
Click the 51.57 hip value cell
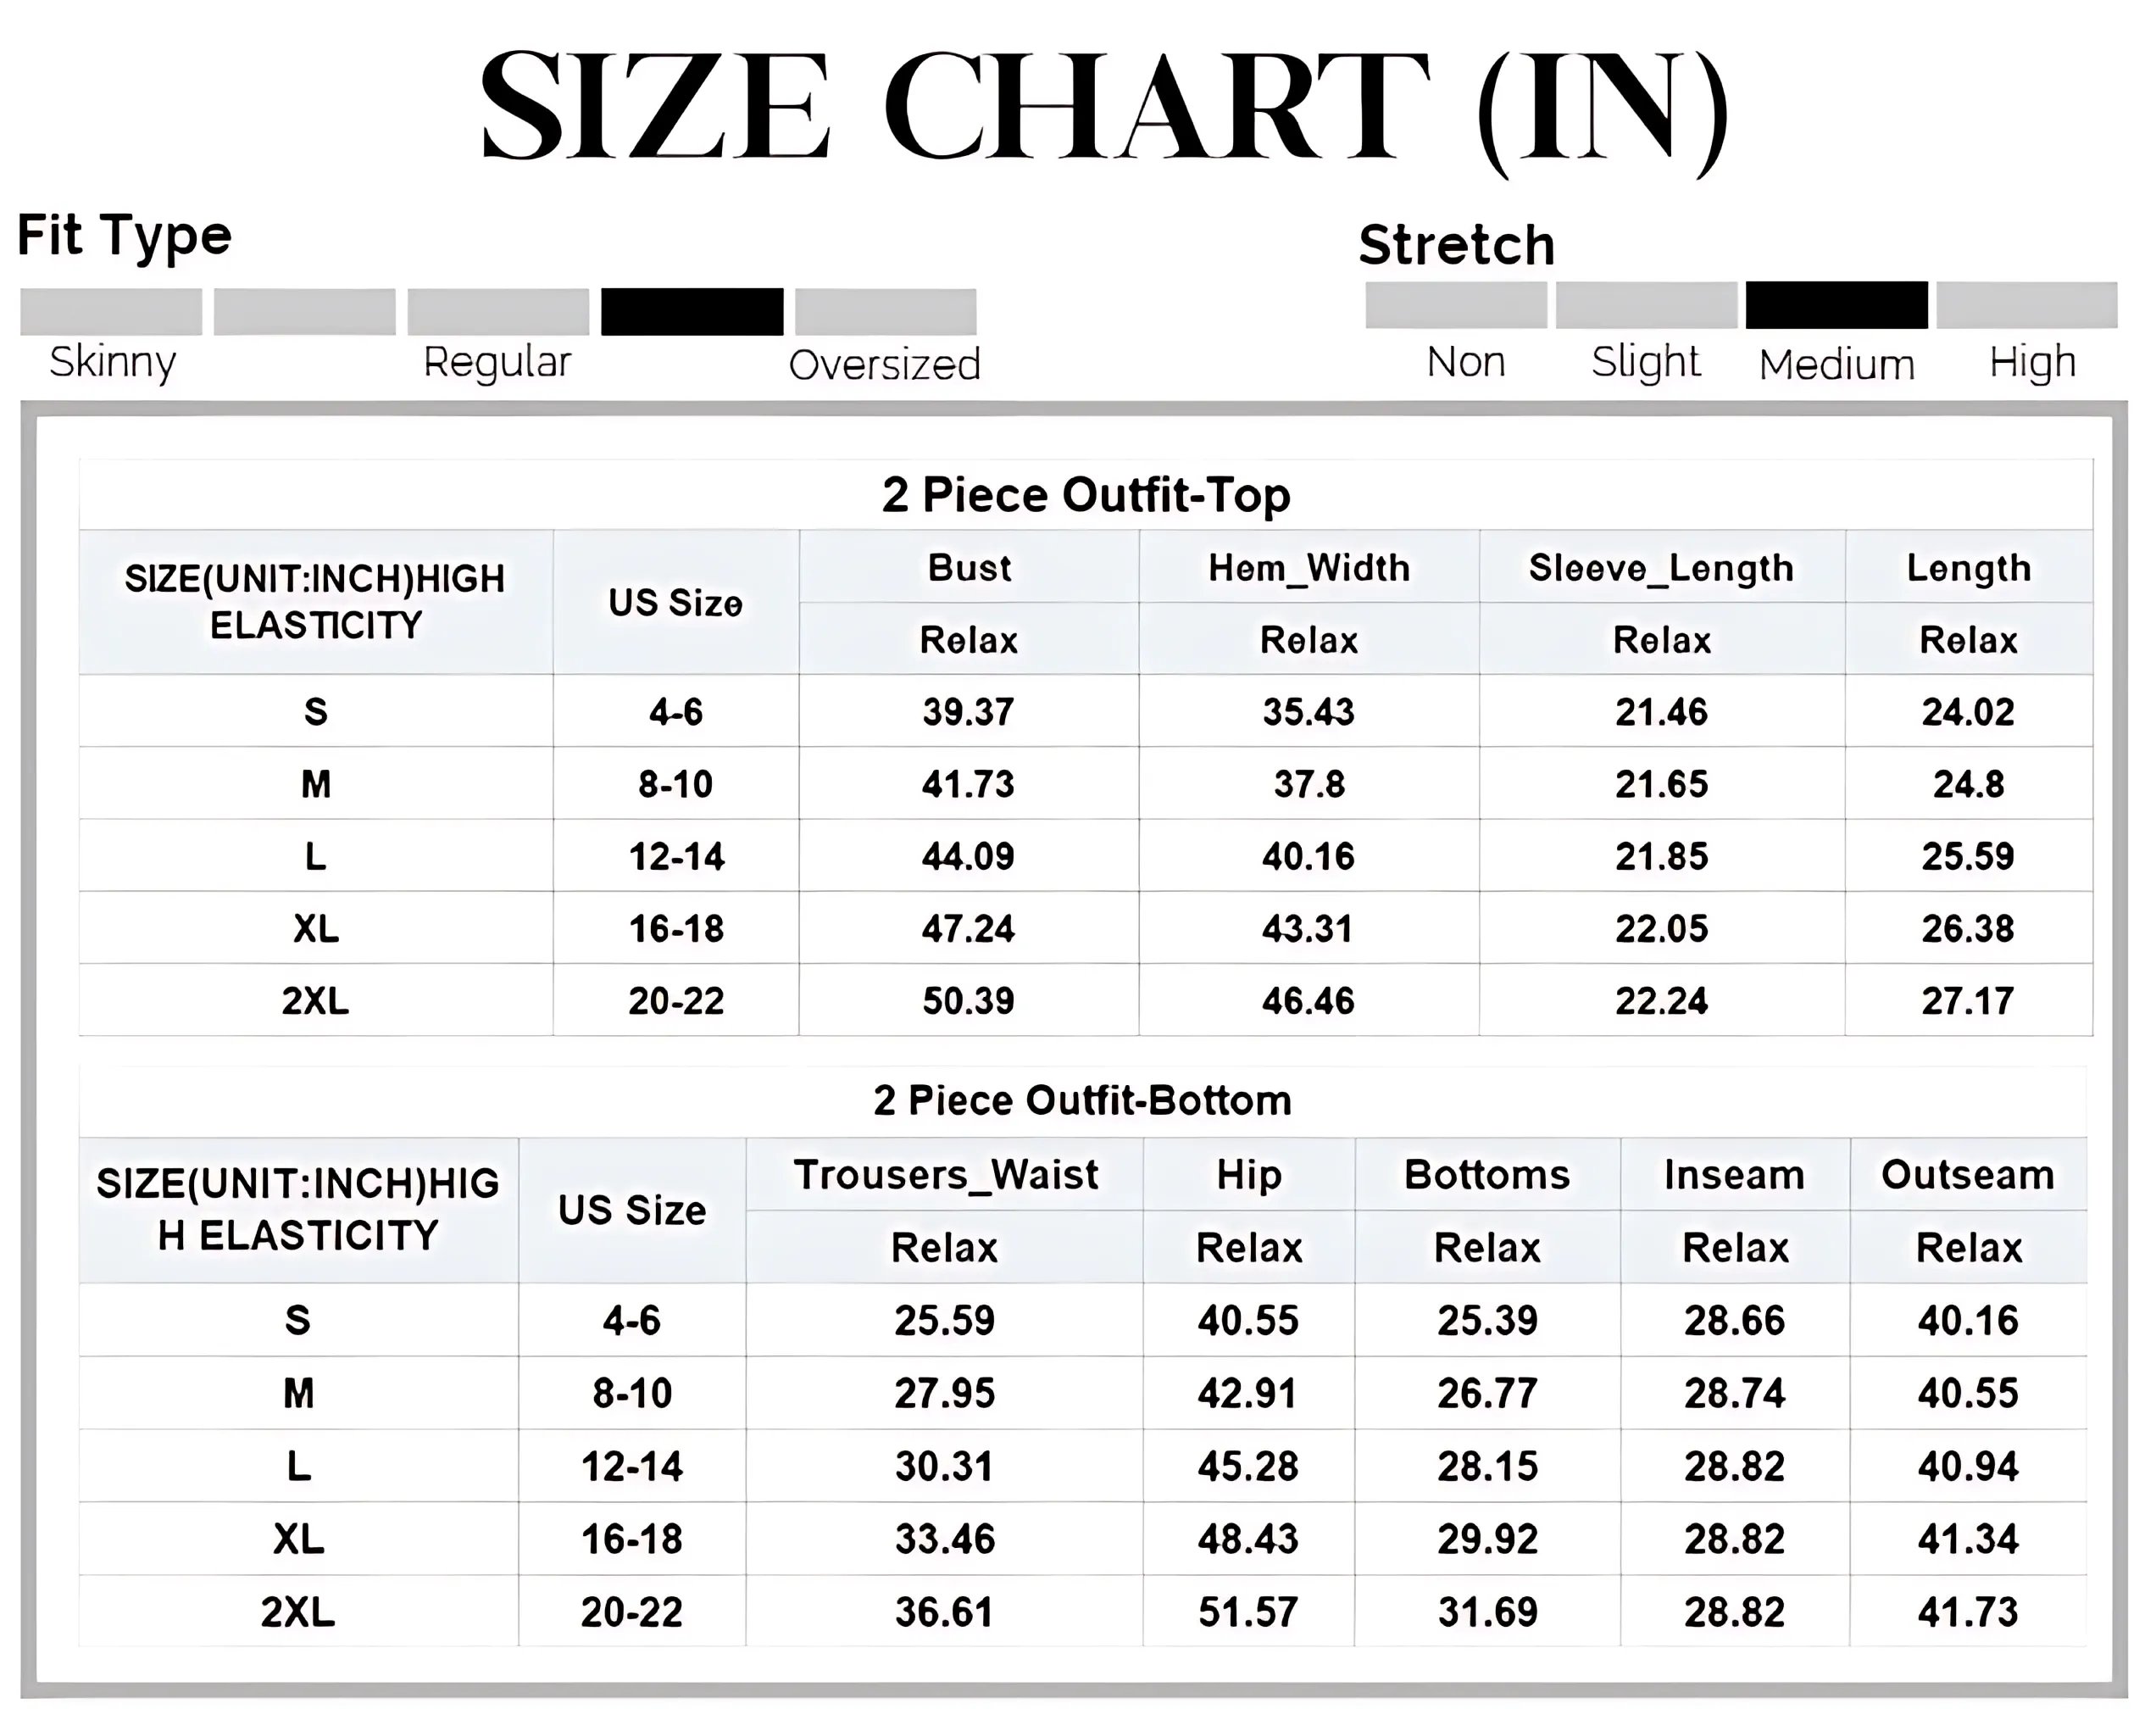[1248, 1612]
